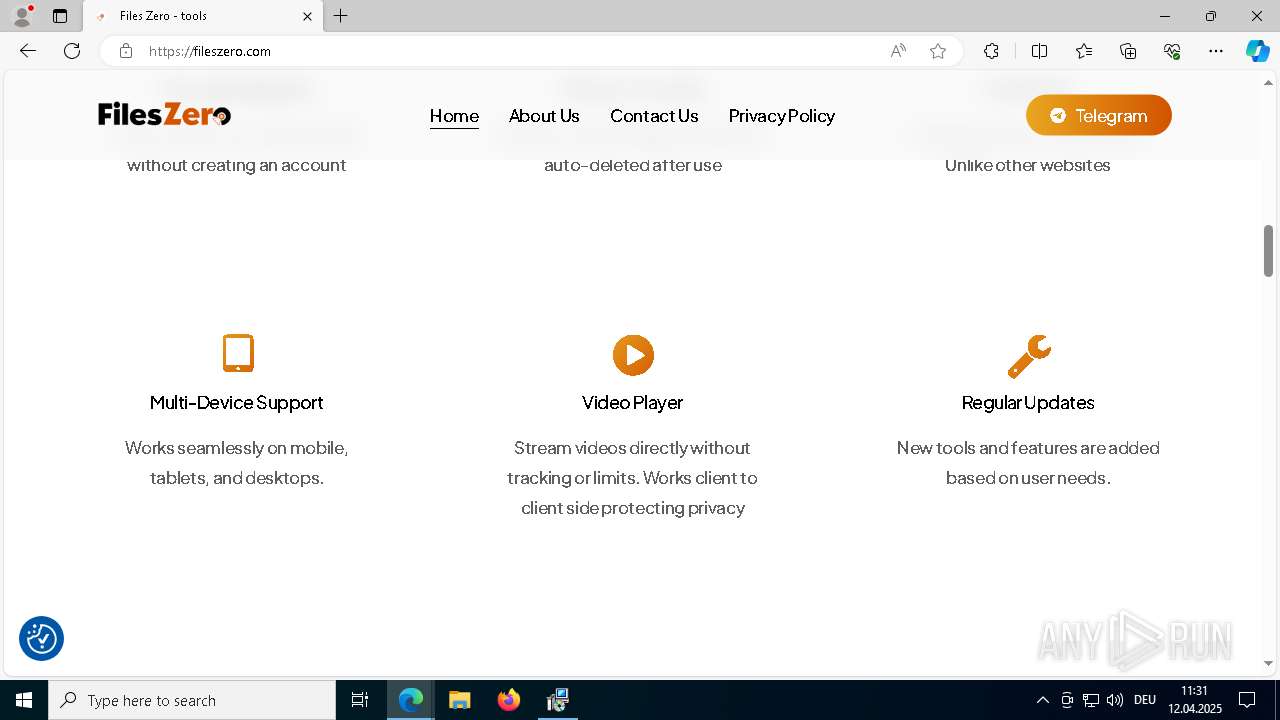
Task: Switch the DEU input language
Action: tap(1145, 700)
